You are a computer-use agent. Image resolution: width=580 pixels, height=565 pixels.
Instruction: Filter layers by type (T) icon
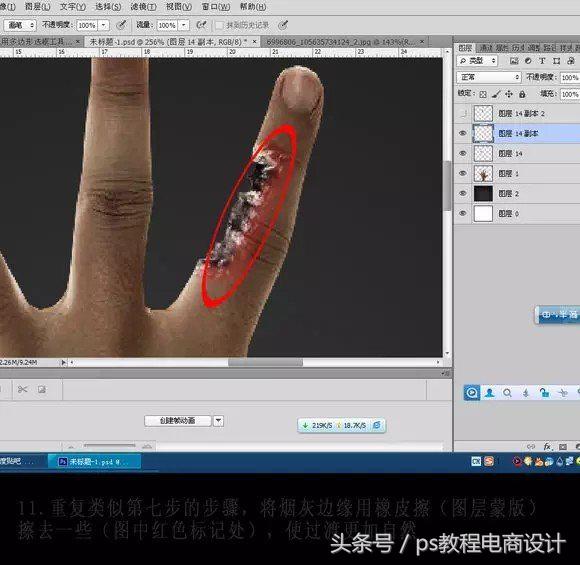pos(542,61)
